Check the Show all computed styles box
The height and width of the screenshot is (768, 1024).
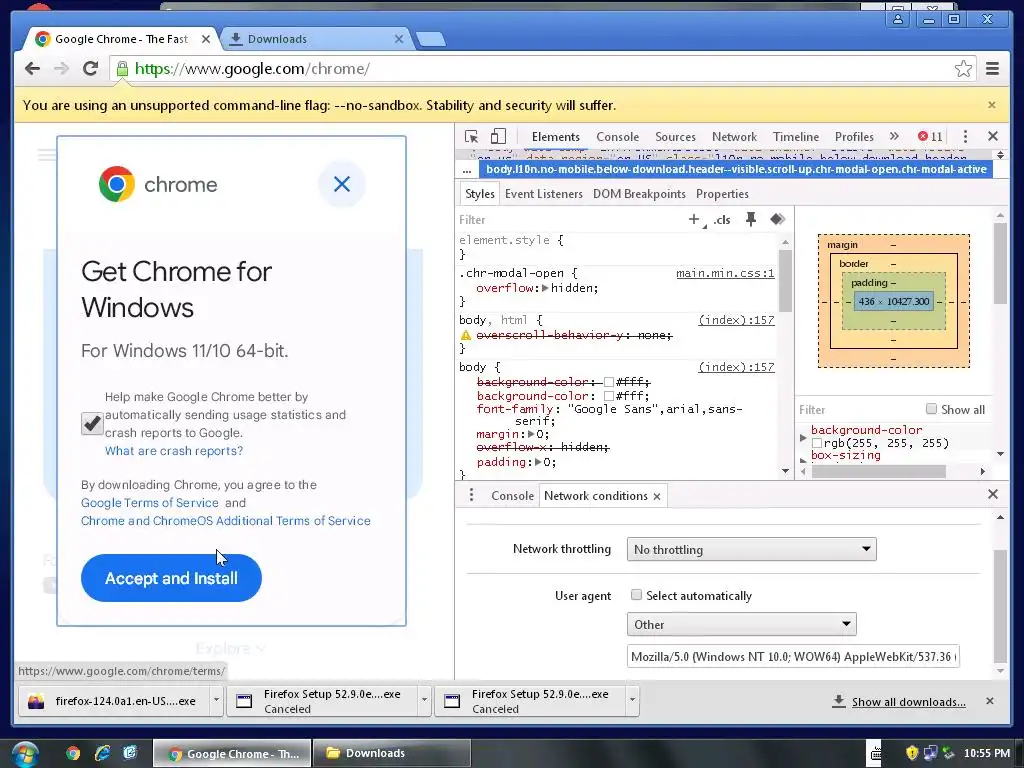(931, 409)
